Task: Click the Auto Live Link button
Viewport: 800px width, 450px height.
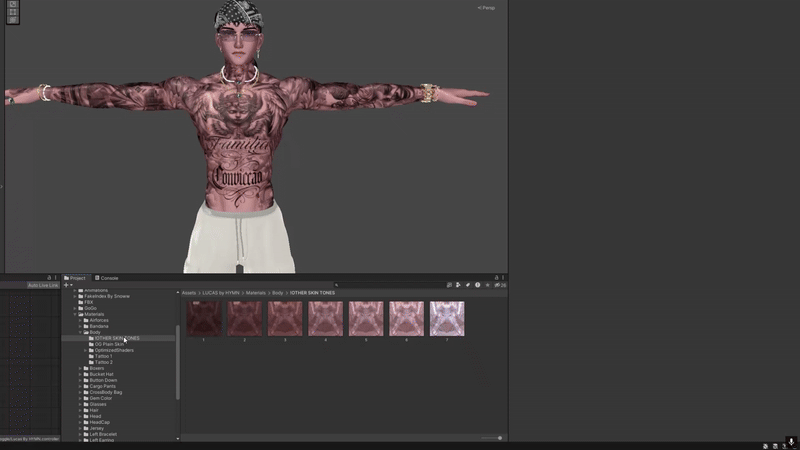Action: [x=43, y=285]
